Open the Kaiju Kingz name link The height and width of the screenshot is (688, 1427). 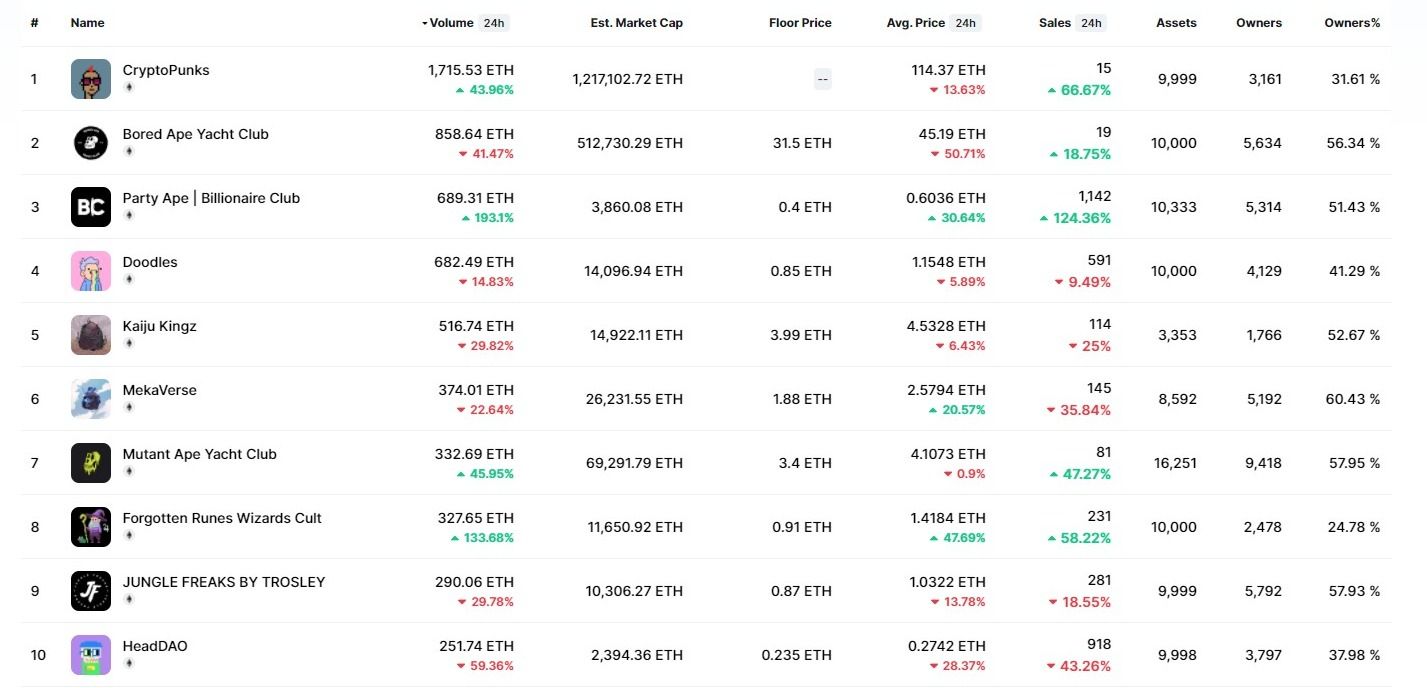160,326
